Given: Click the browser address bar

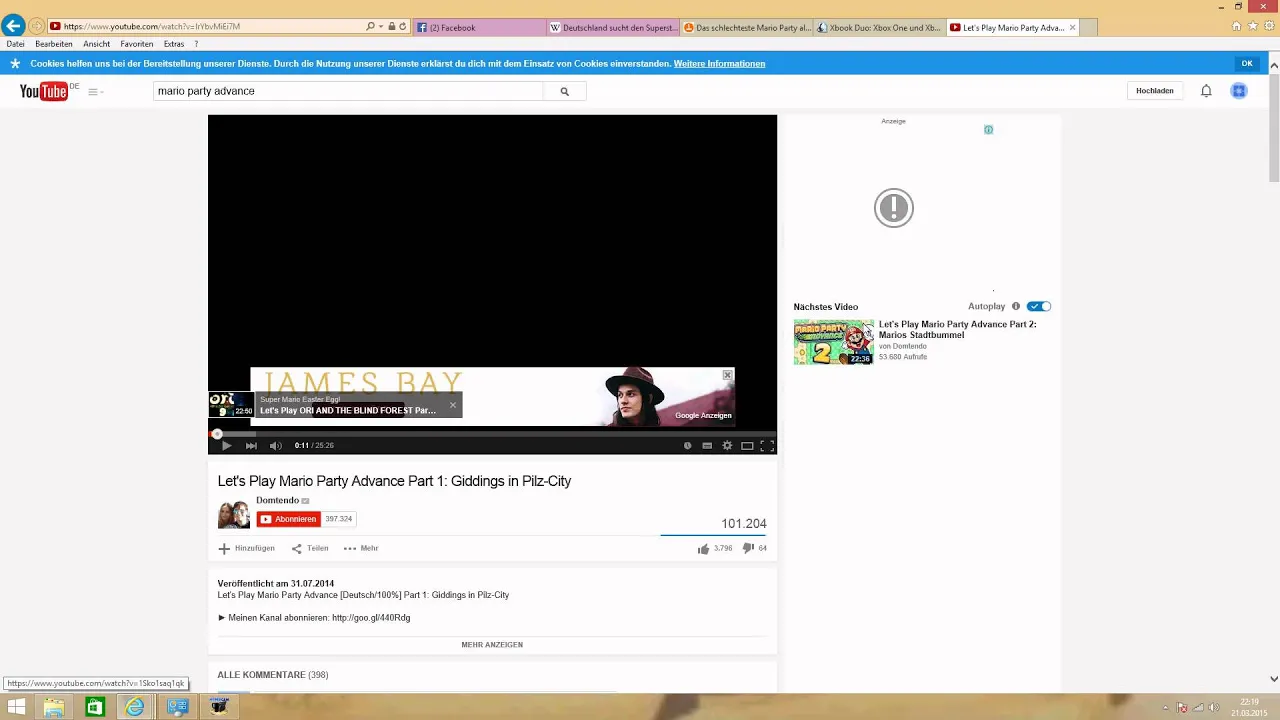Looking at the screenshot, I should coord(206,27).
